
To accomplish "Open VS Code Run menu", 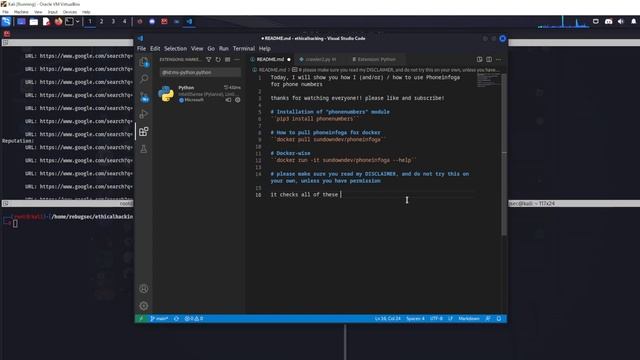I will (x=224, y=49).
